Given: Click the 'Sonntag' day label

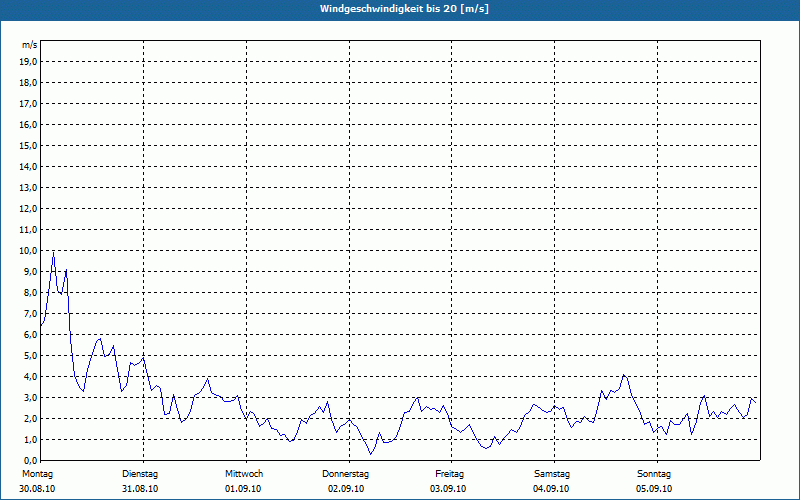Looking at the screenshot, I should 654,474.
